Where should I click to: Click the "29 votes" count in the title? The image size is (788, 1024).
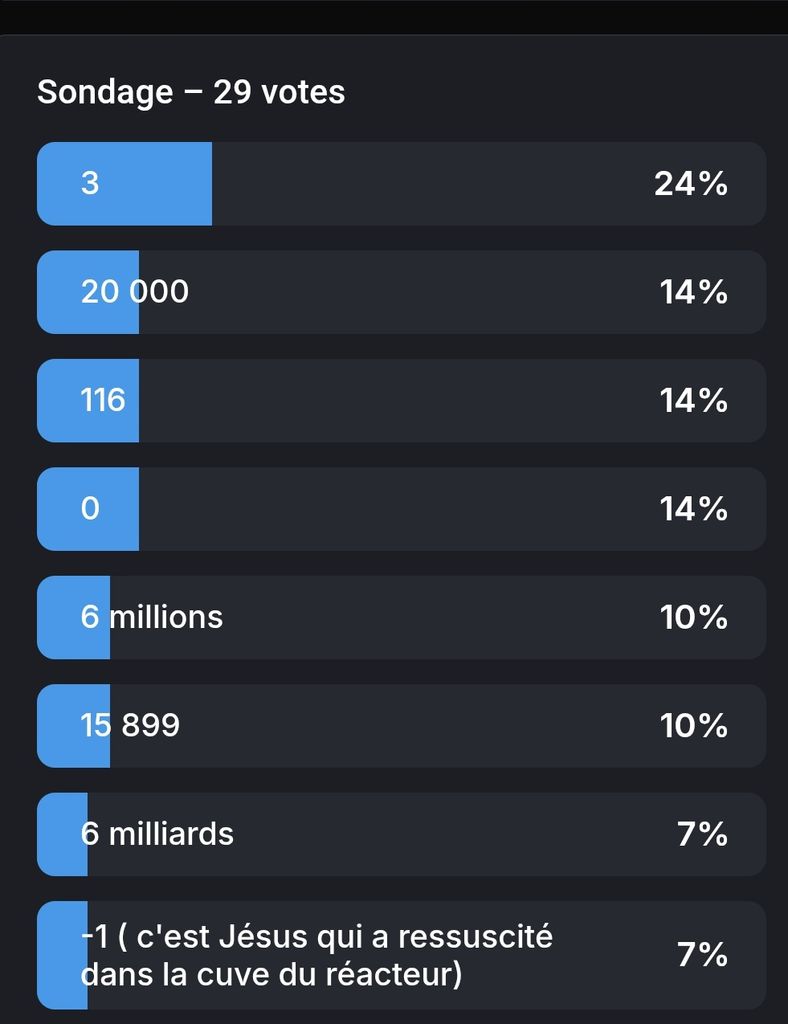click(279, 92)
